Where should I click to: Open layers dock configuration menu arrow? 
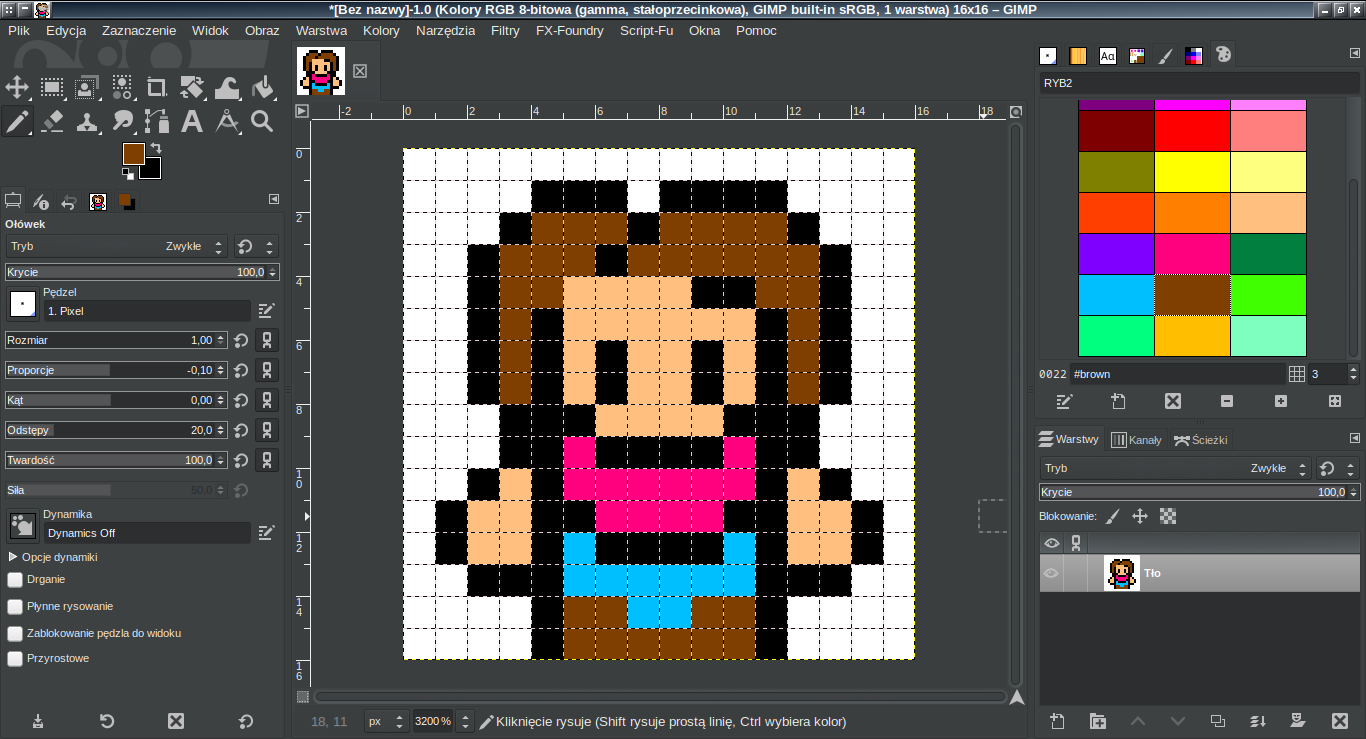[1354, 438]
